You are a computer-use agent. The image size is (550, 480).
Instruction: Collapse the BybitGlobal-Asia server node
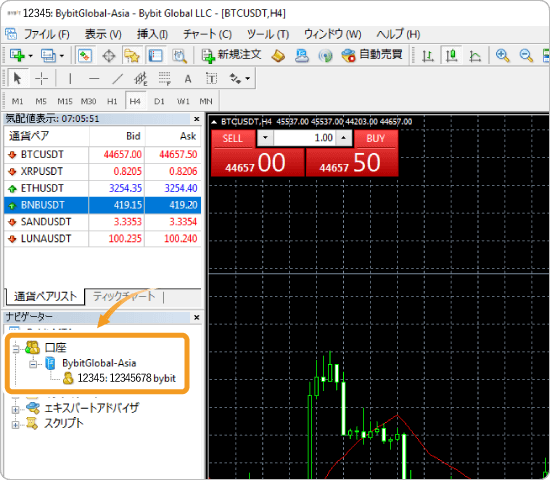coord(33,364)
